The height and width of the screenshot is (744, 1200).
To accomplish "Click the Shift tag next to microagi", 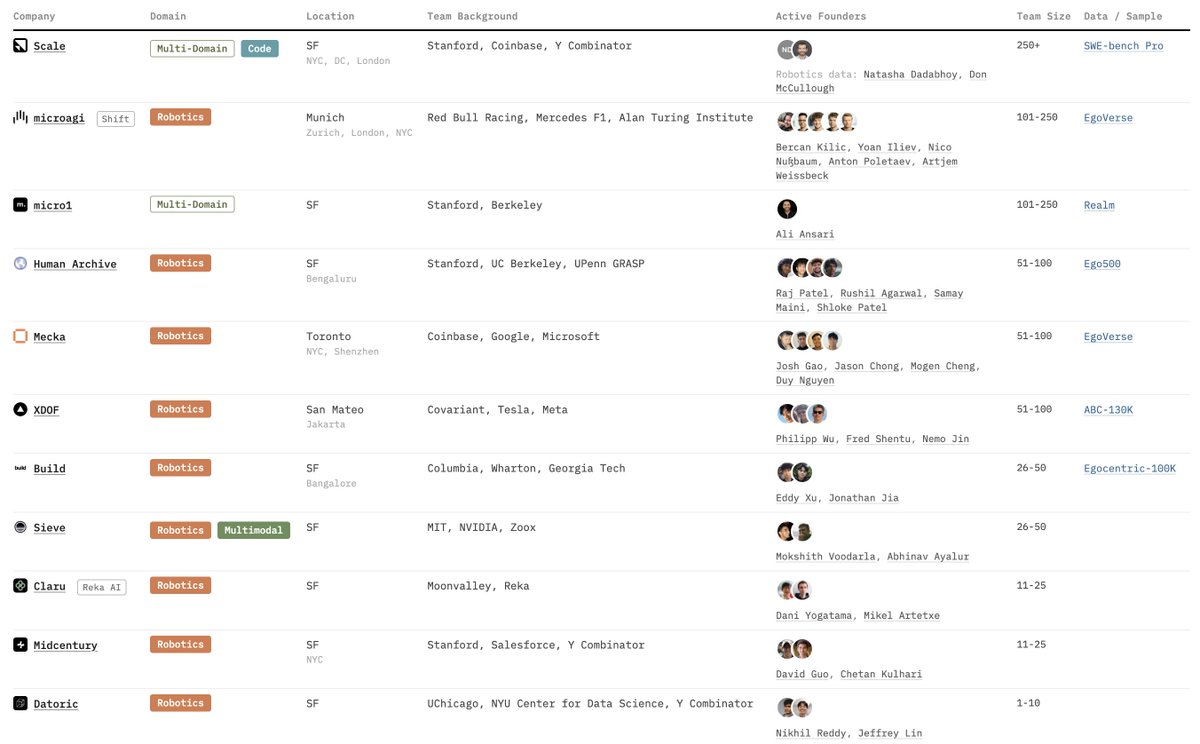I will pos(116,118).
